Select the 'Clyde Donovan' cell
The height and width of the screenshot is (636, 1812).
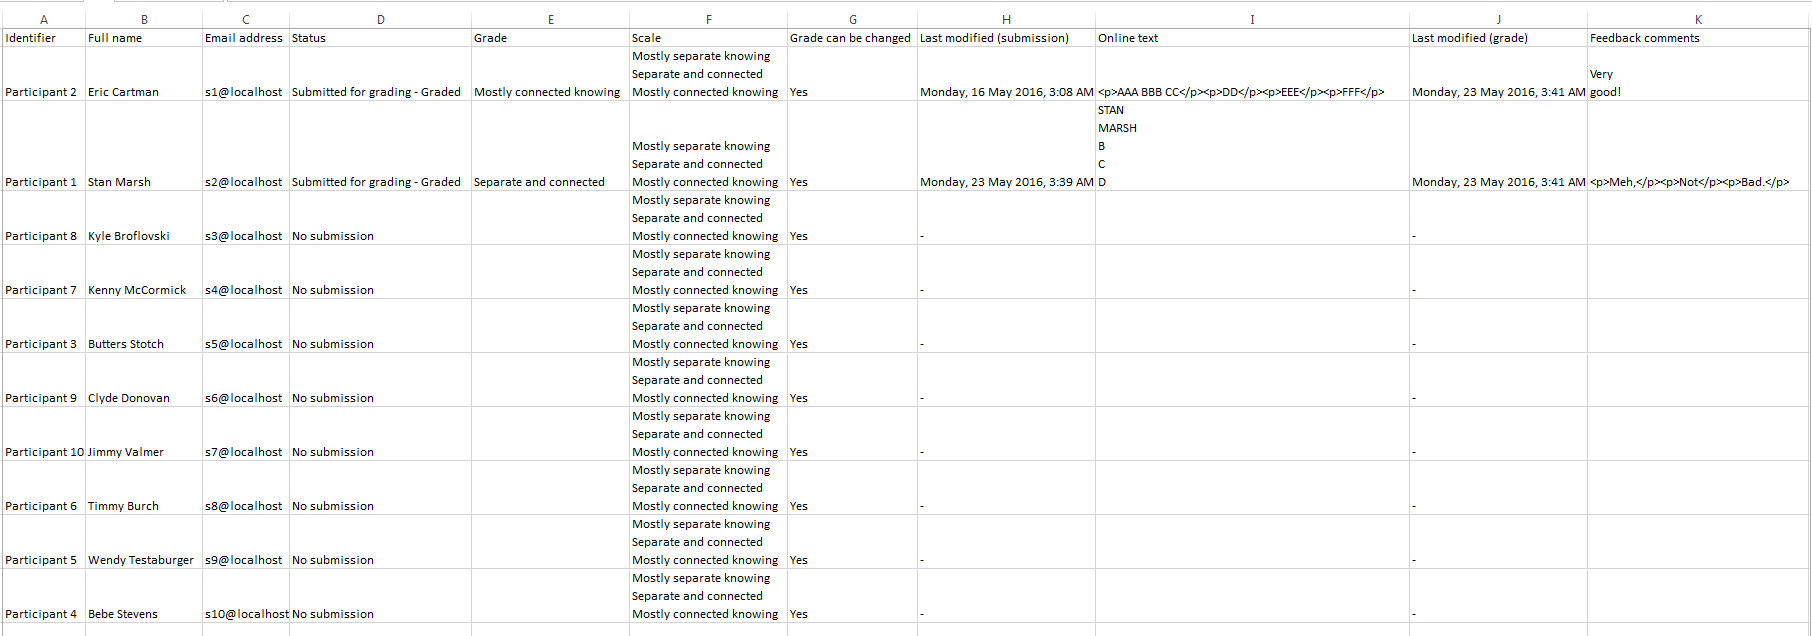(144, 380)
